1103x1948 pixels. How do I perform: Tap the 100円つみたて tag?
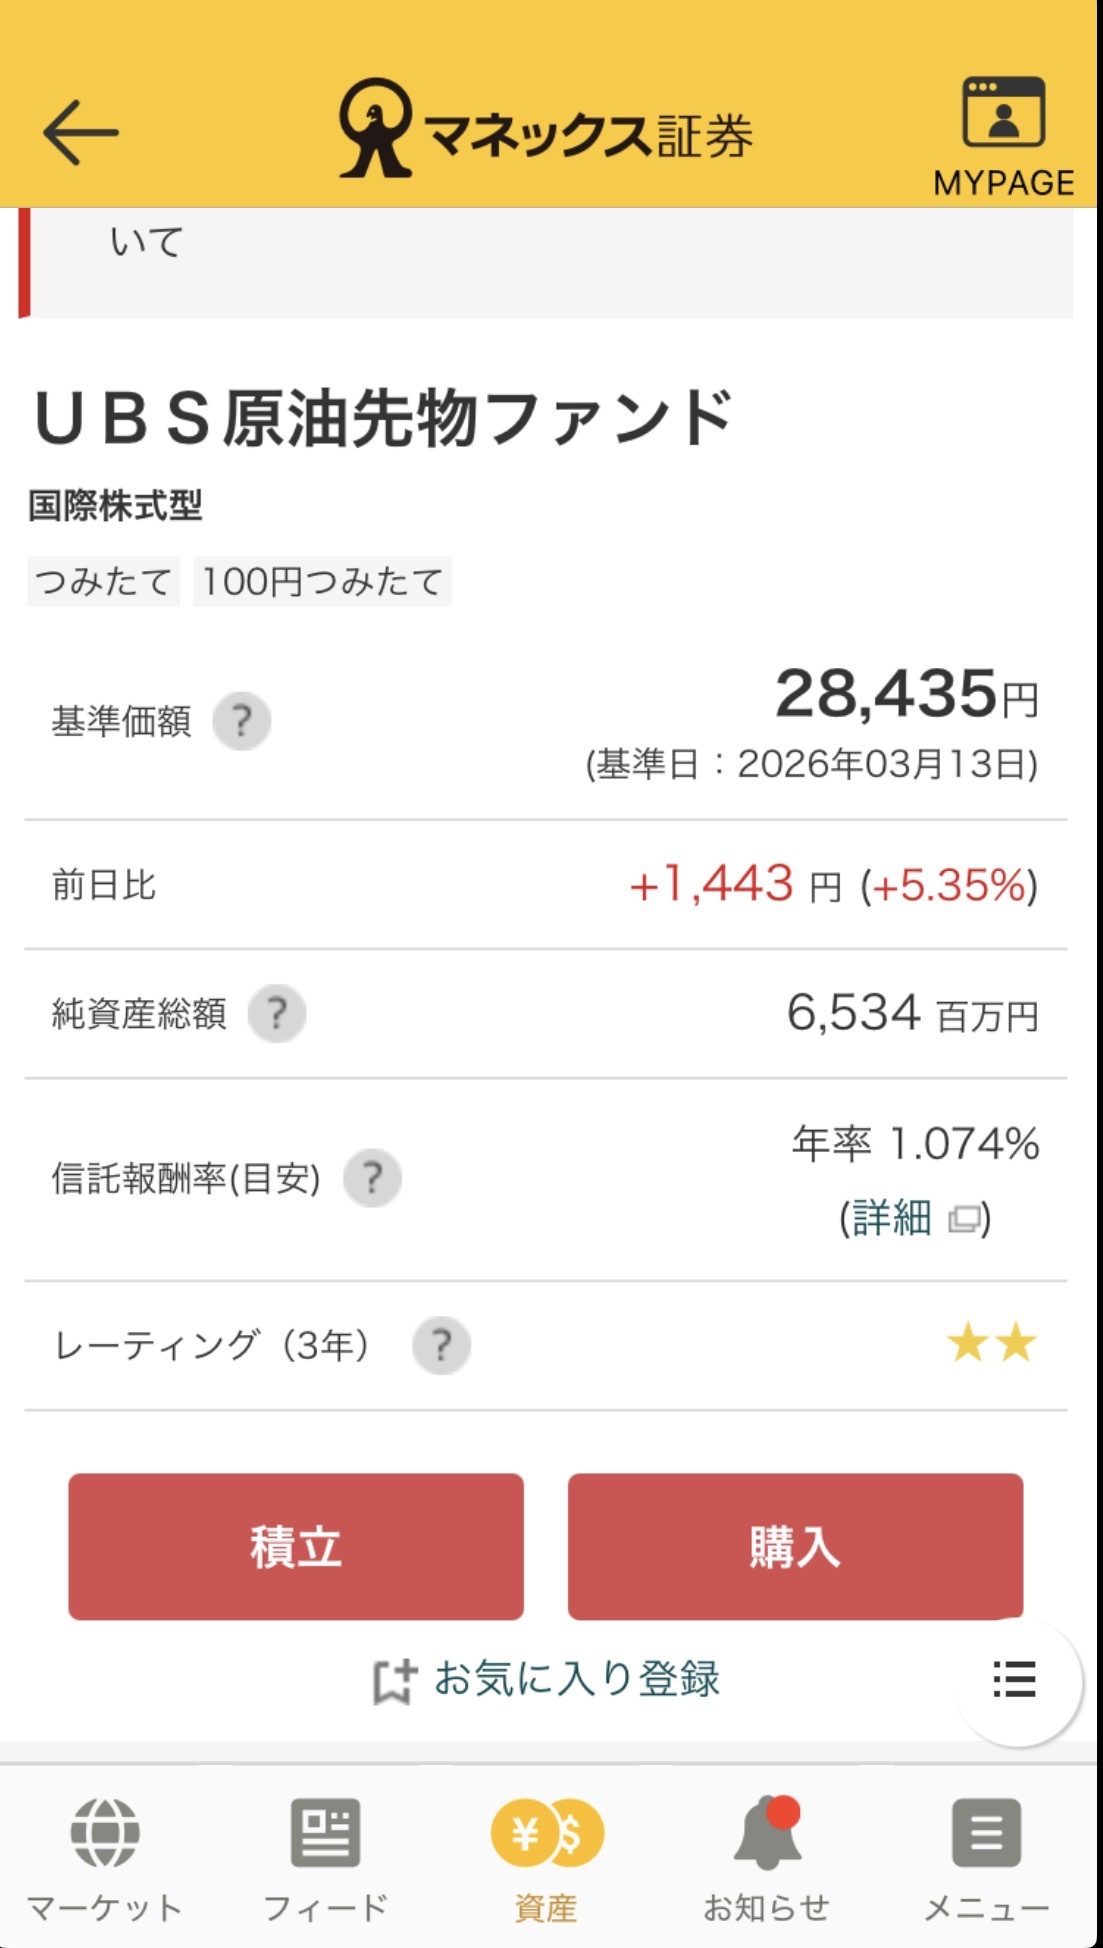[322, 582]
